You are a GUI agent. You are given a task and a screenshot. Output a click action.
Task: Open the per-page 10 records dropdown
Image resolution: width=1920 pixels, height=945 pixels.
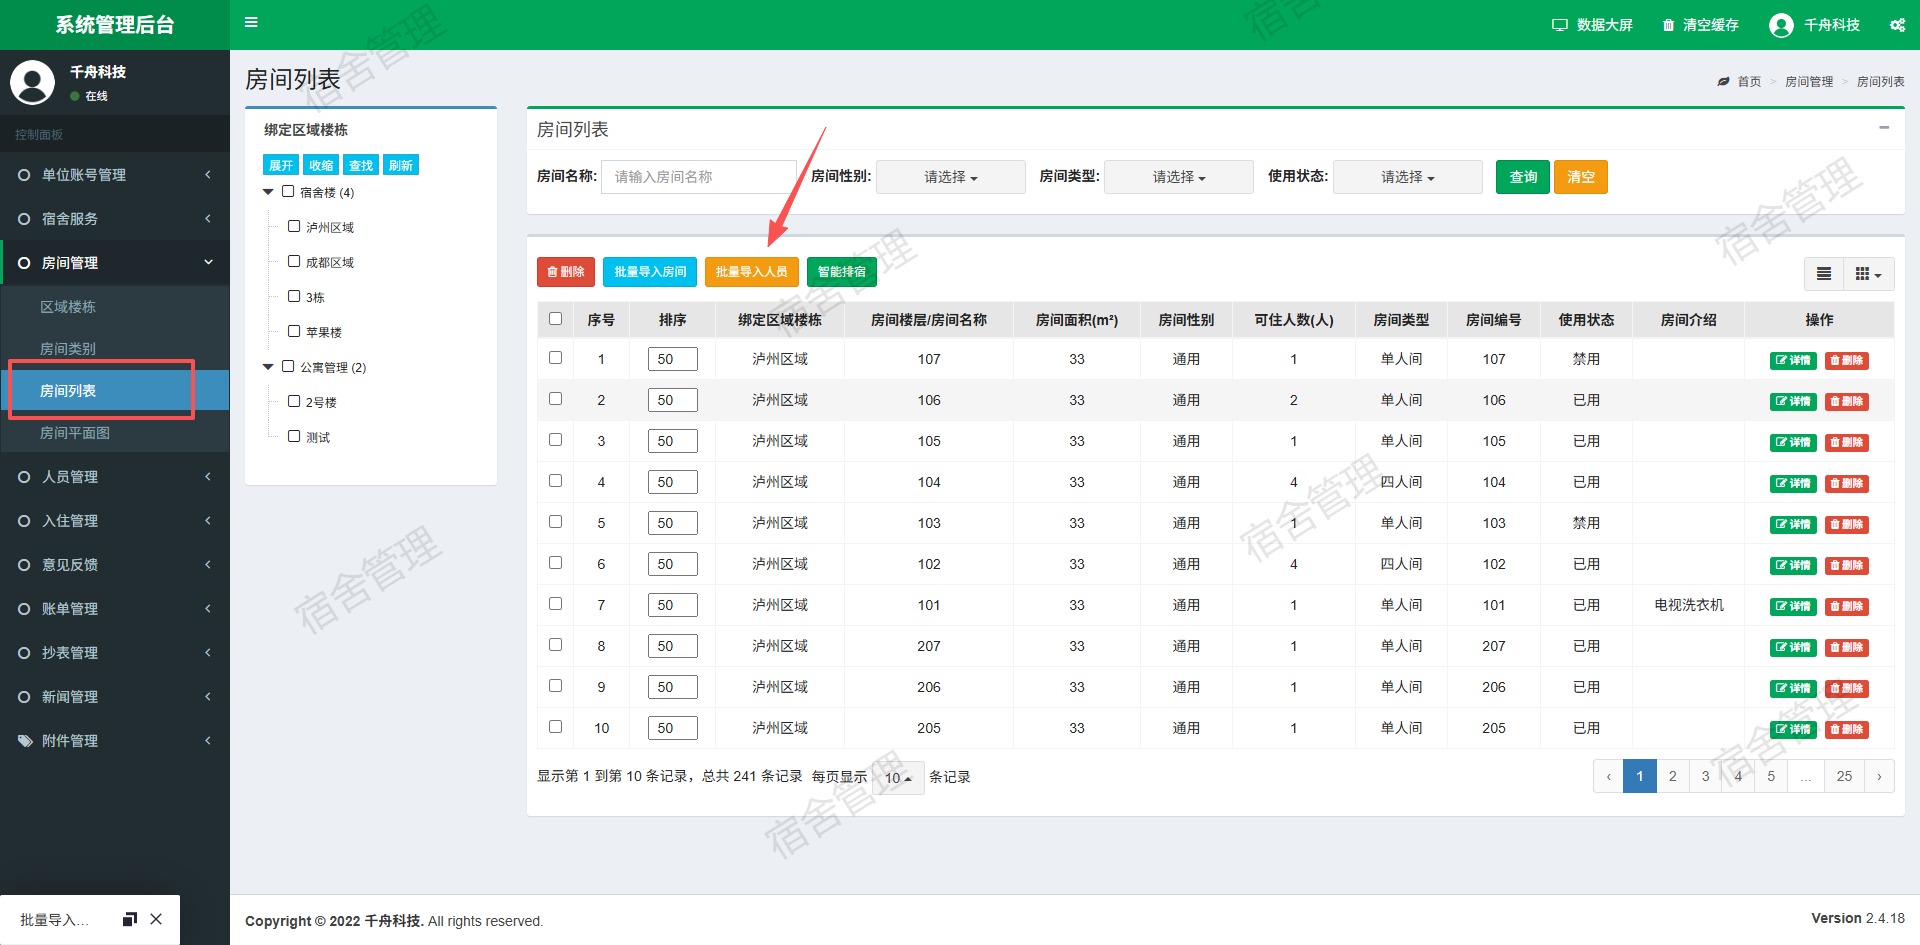898,777
